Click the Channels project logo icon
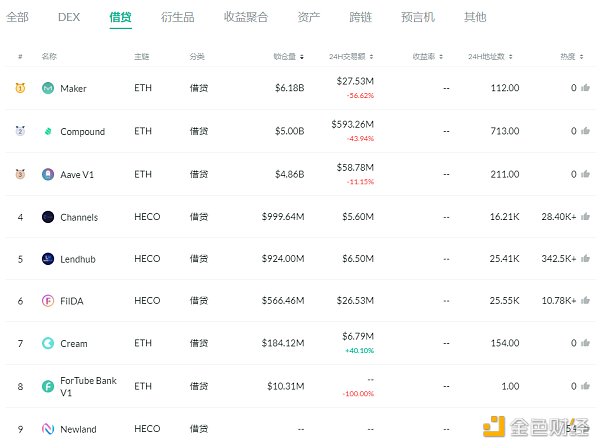Viewport: 600px width, 448px height. click(48, 217)
